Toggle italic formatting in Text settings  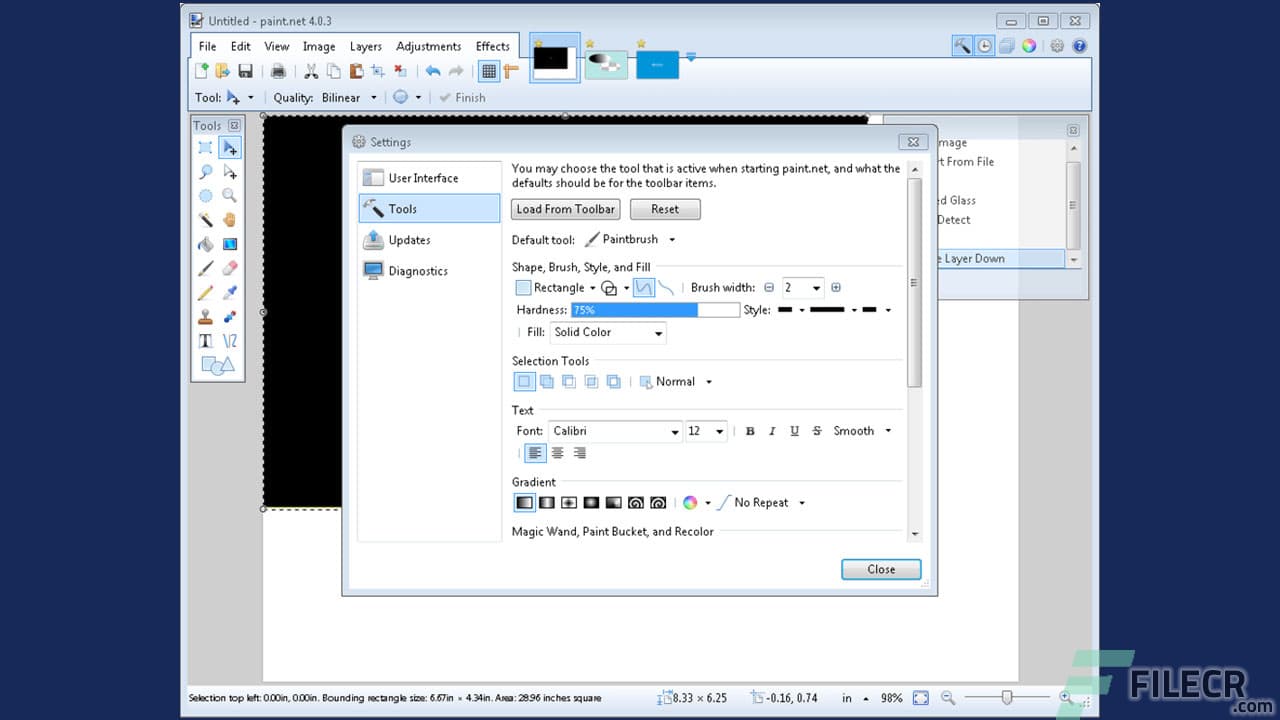click(772, 430)
